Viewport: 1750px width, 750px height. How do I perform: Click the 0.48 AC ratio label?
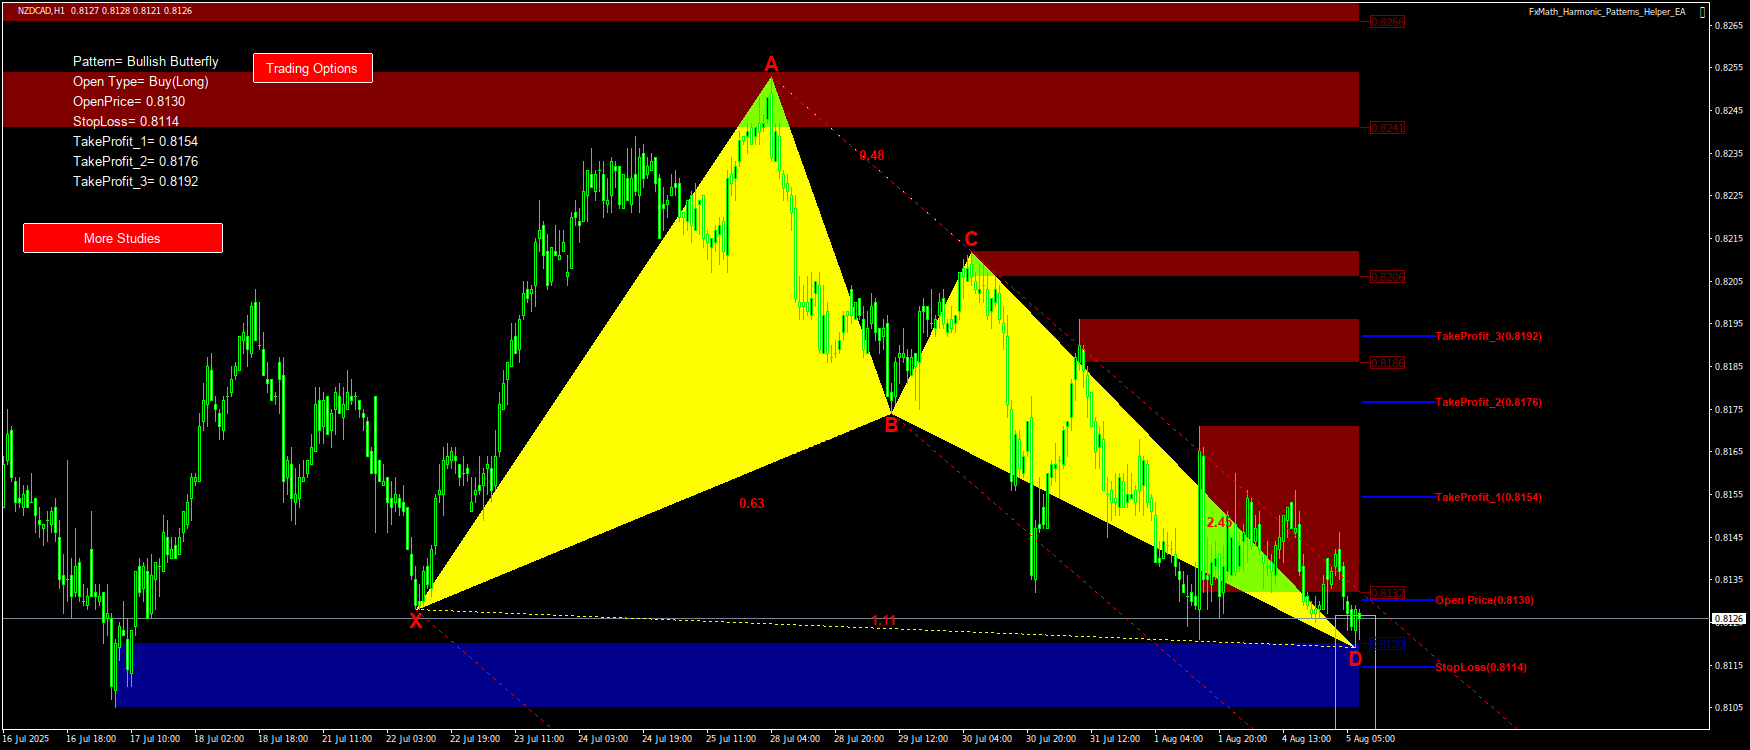click(x=871, y=155)
